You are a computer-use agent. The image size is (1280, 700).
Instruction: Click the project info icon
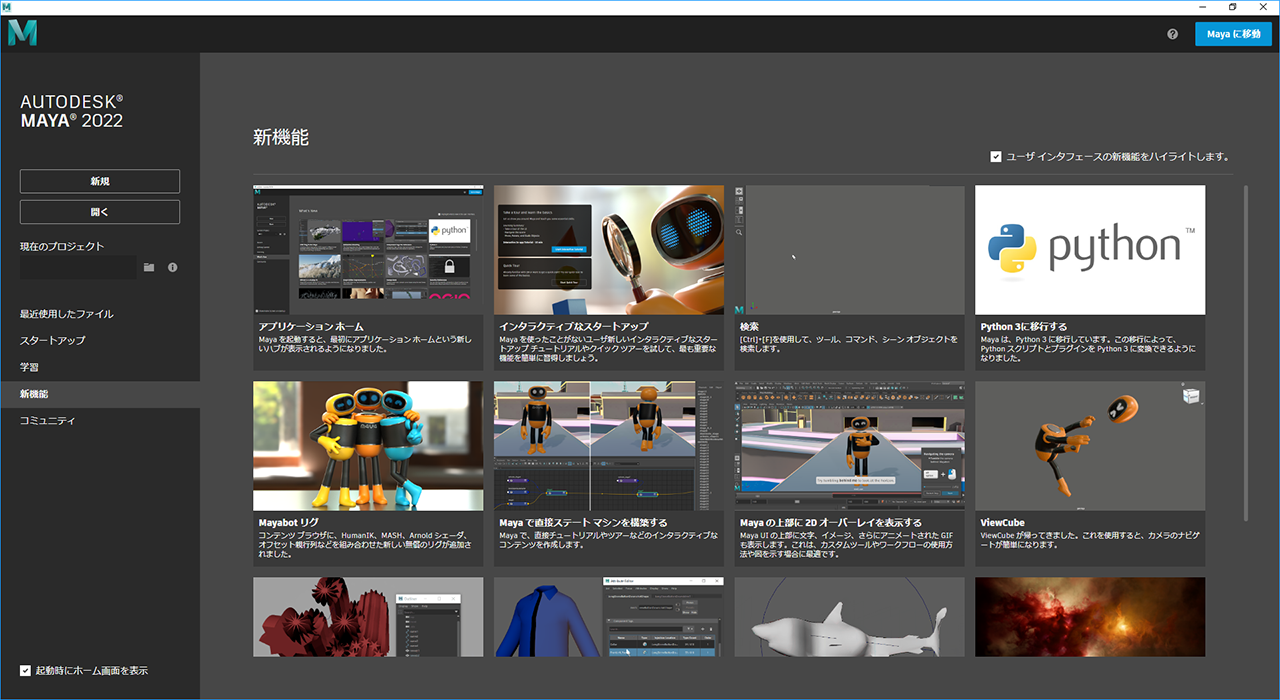coord(172,267)
